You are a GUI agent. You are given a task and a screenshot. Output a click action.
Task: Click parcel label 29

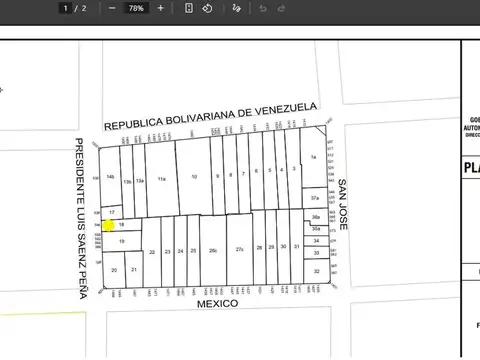coord(271,247)
